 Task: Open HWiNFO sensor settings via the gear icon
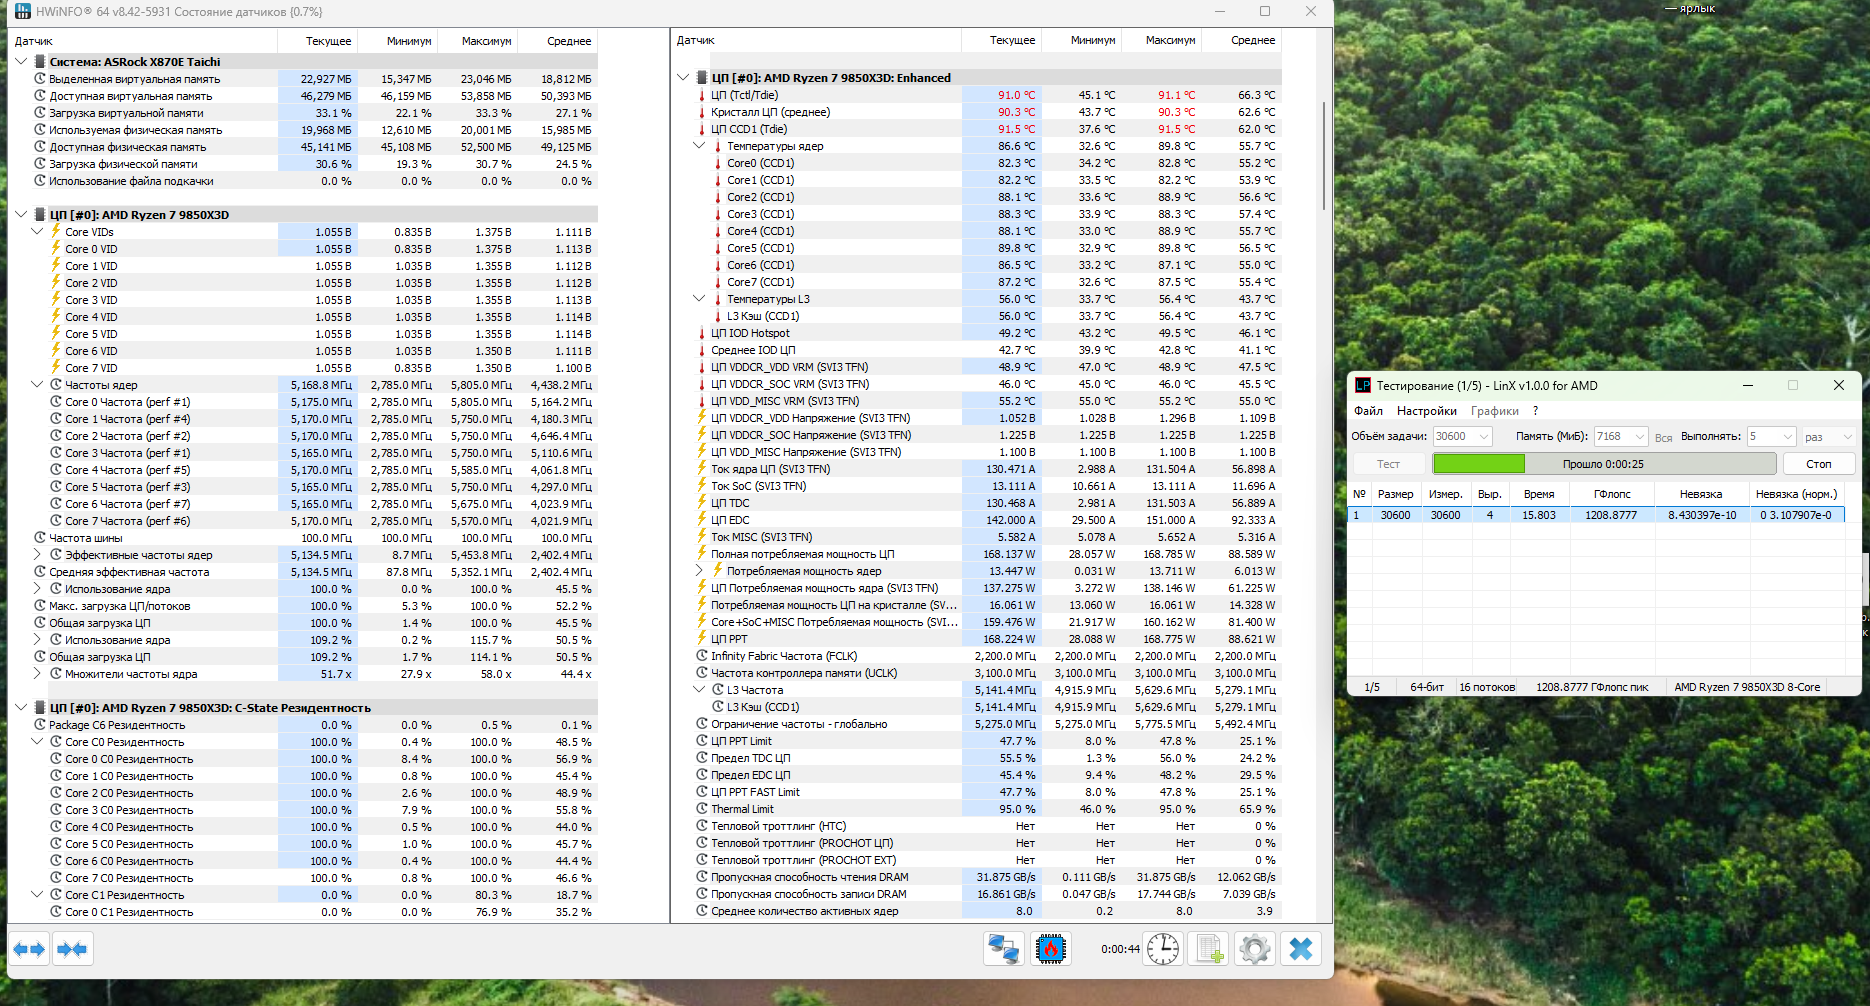[1255, 949]
